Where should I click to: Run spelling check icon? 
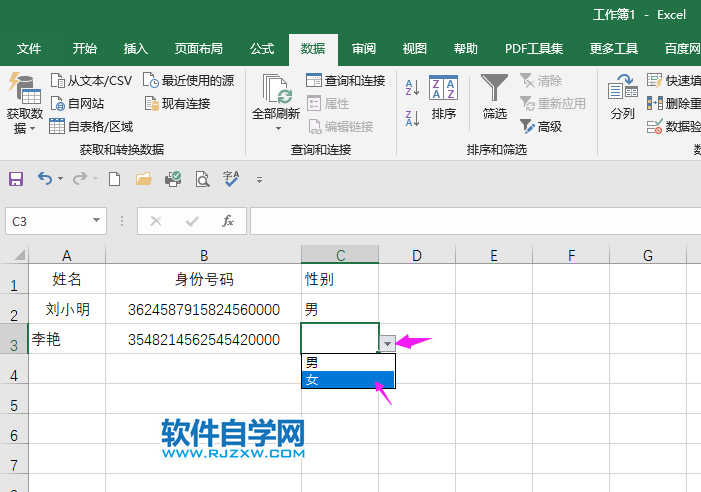click(x=231, y=179)
